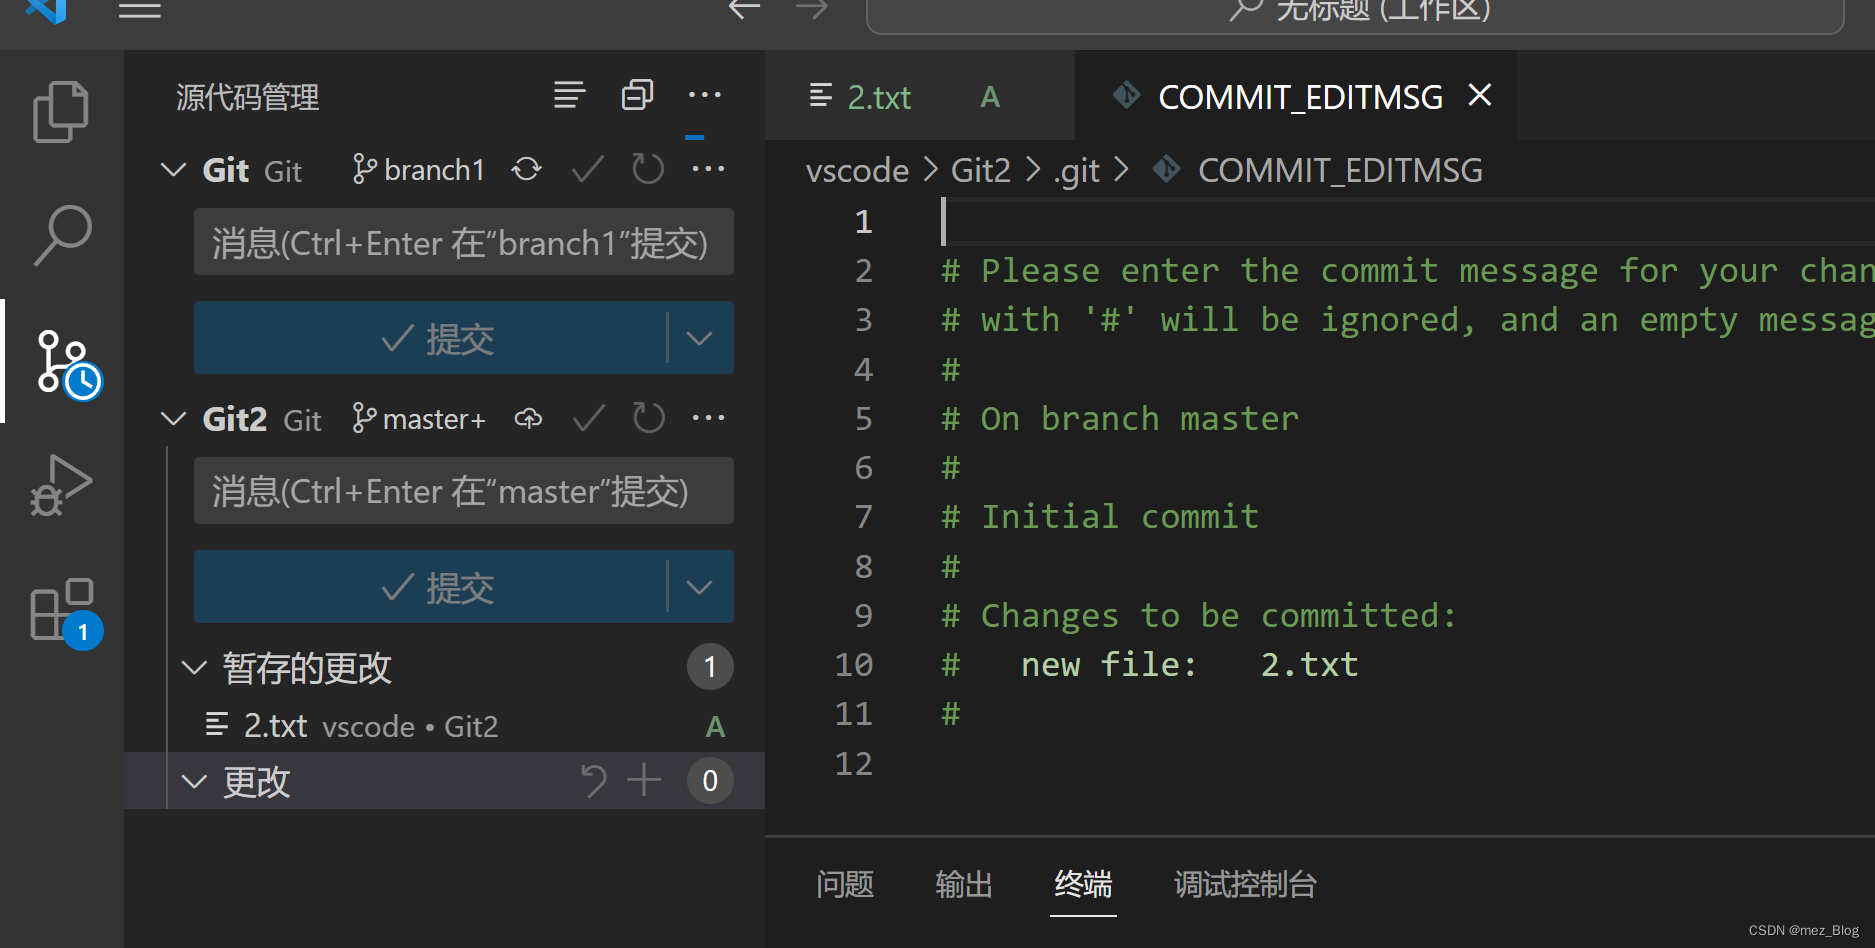Click branch1 branch name in Git repository

419,170
